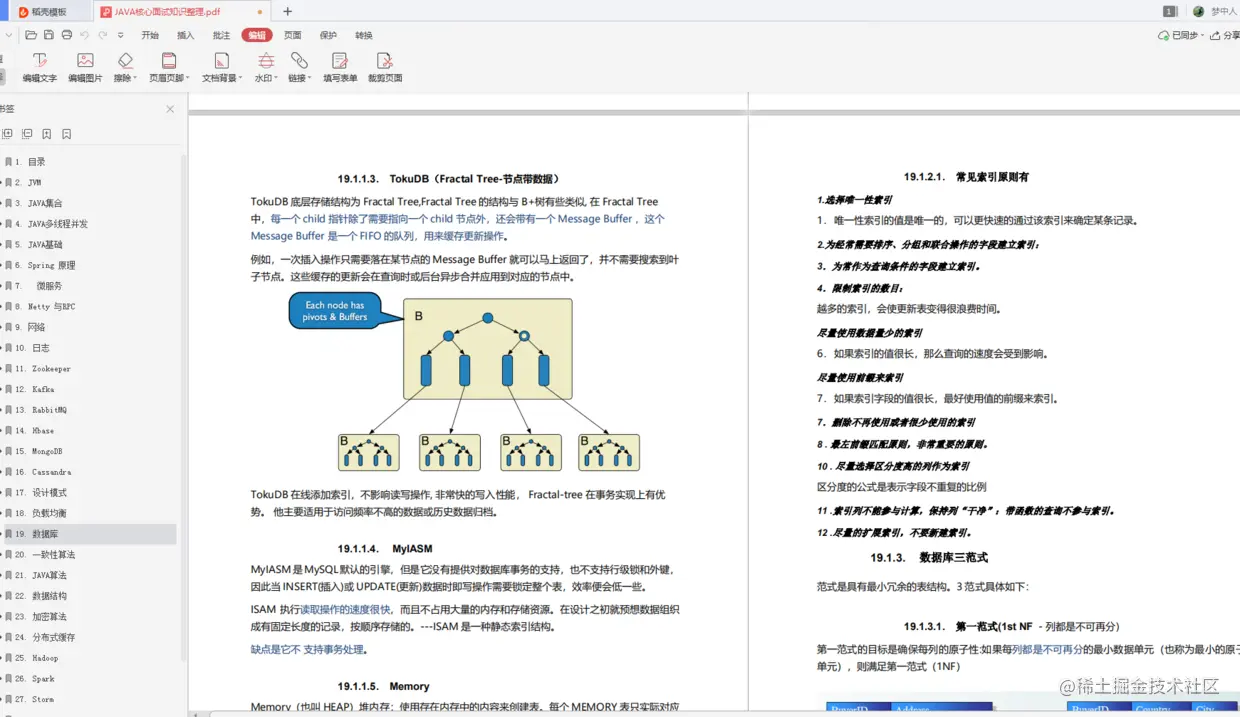The width and height of the screenshot is (1240, 717).
Task: Select the JAVA核心面试知识整理.pdf document tab
Action: point(183,12)
